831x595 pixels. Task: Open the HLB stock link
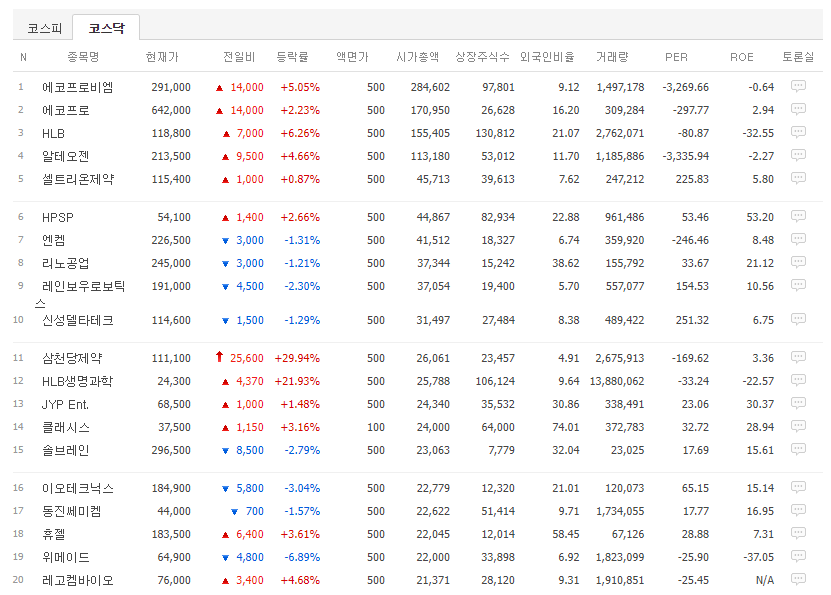click(x=53, y=134)
